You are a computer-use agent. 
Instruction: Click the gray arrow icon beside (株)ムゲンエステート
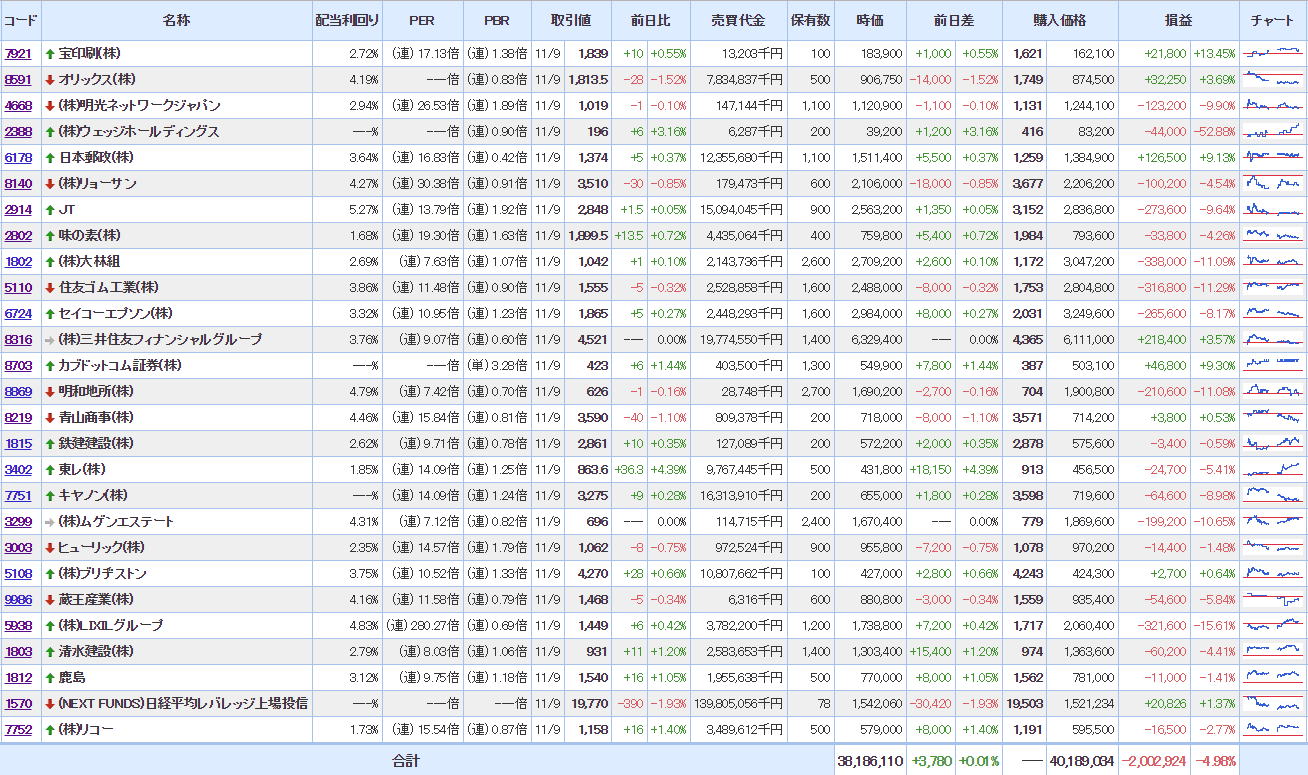[x=50, y=522]
